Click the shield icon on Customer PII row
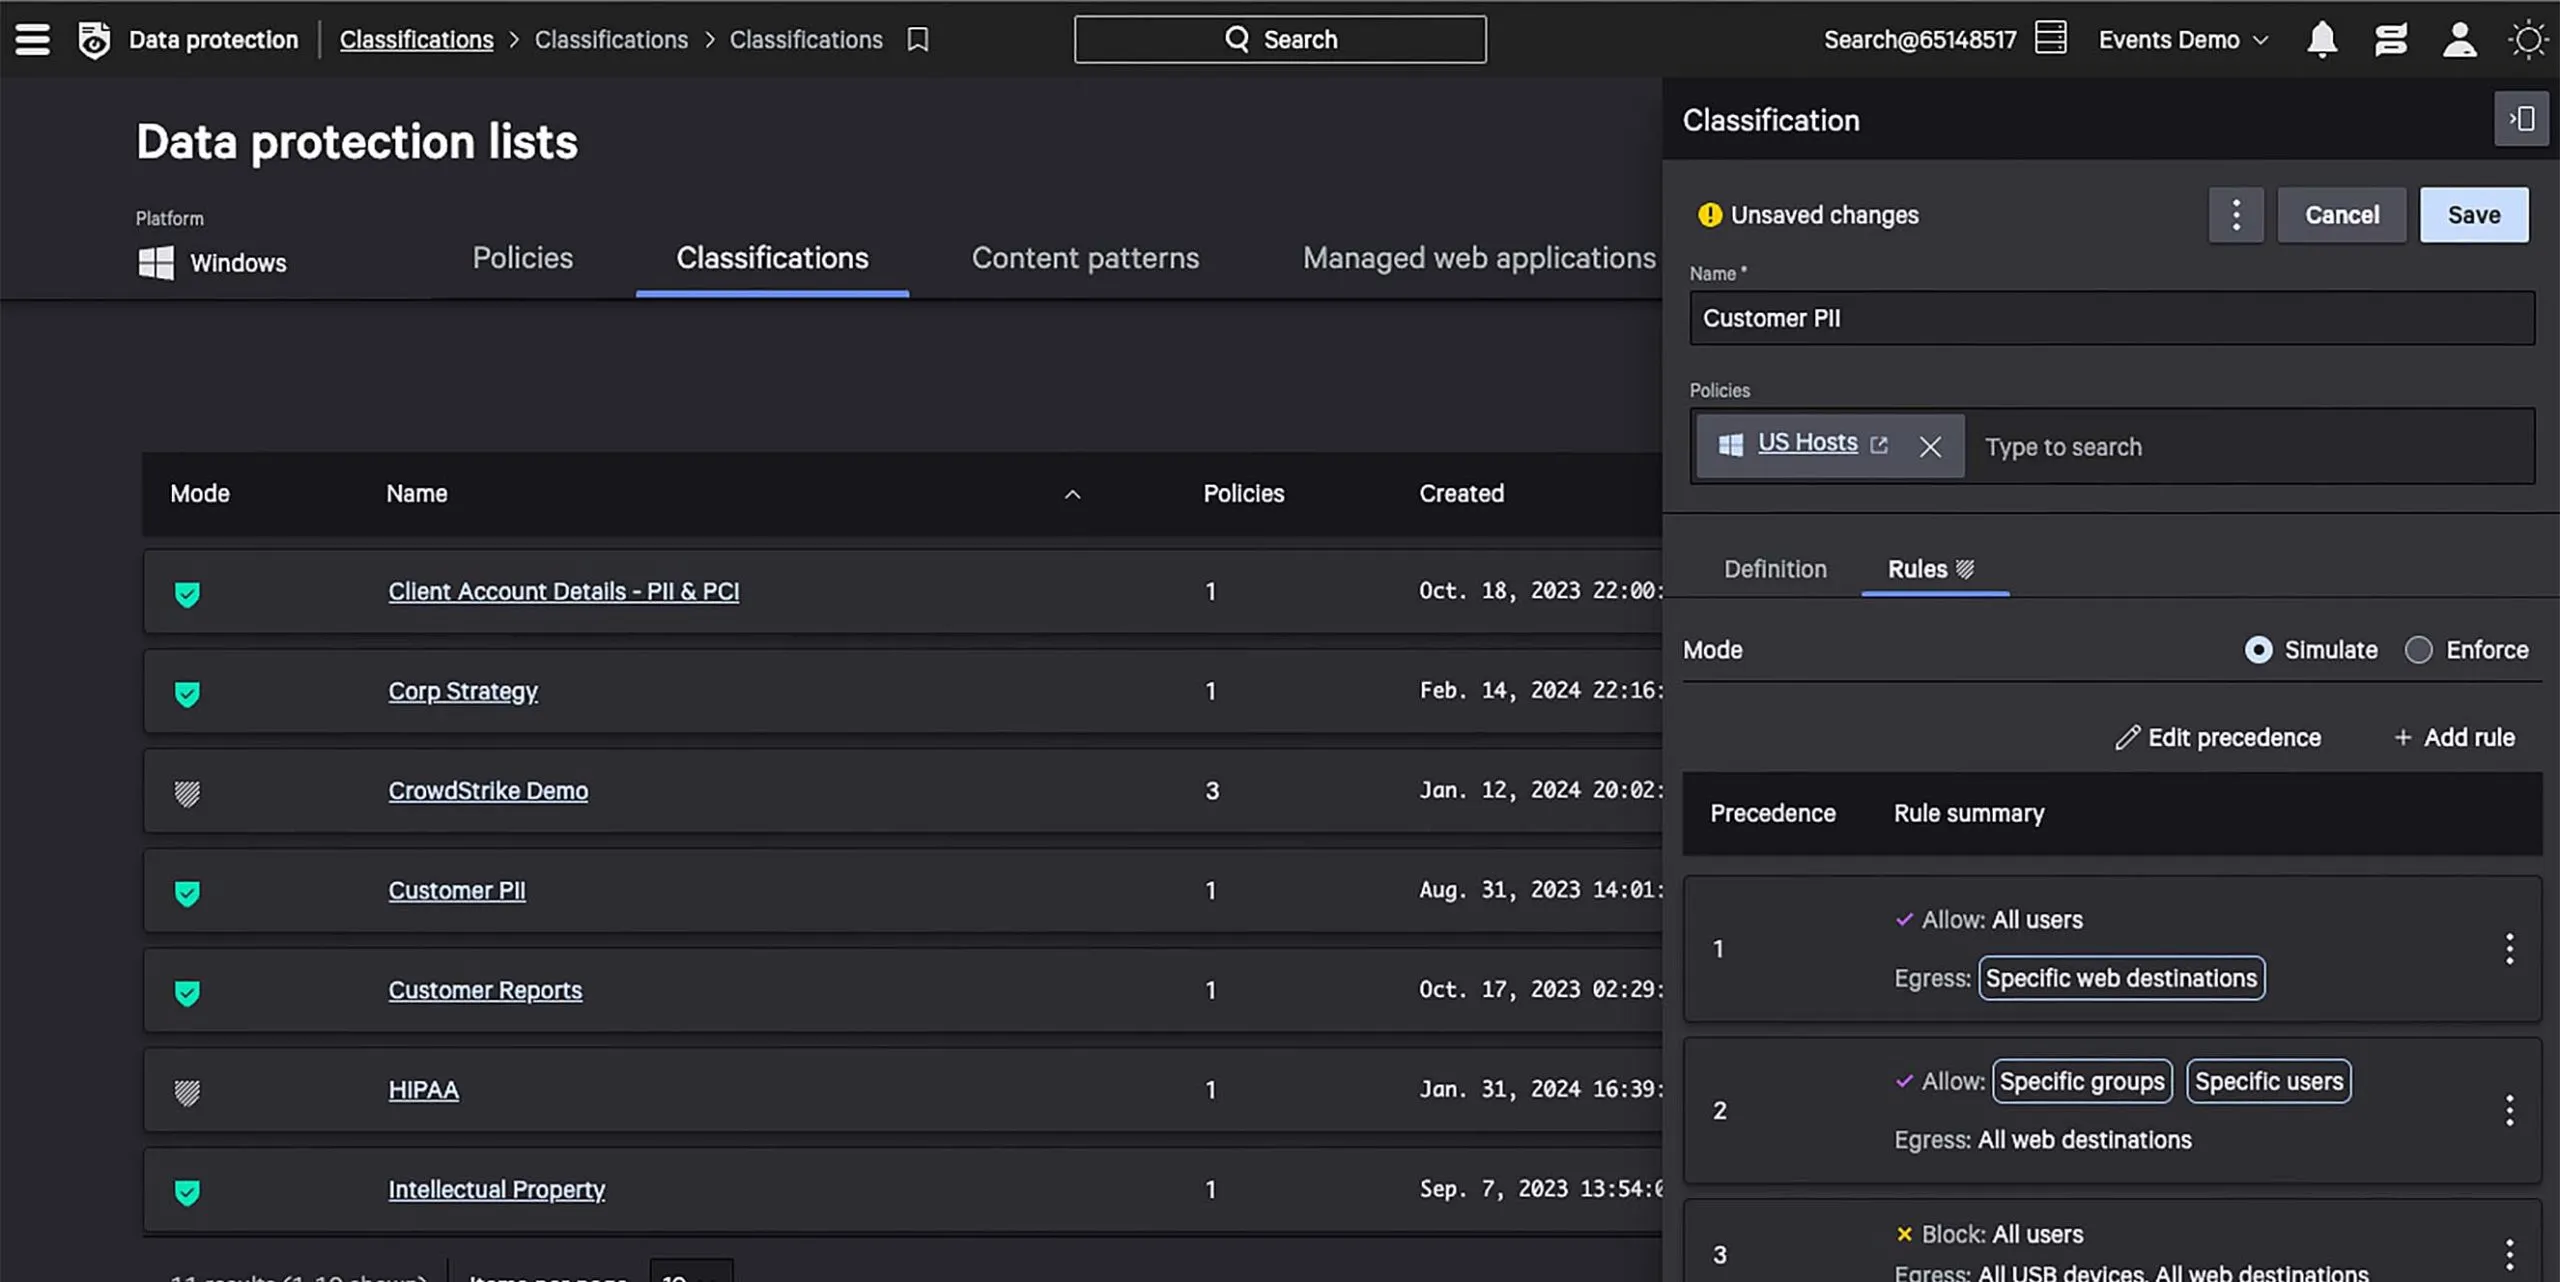Screen dimensions: 2560x1282 point(187,892)
